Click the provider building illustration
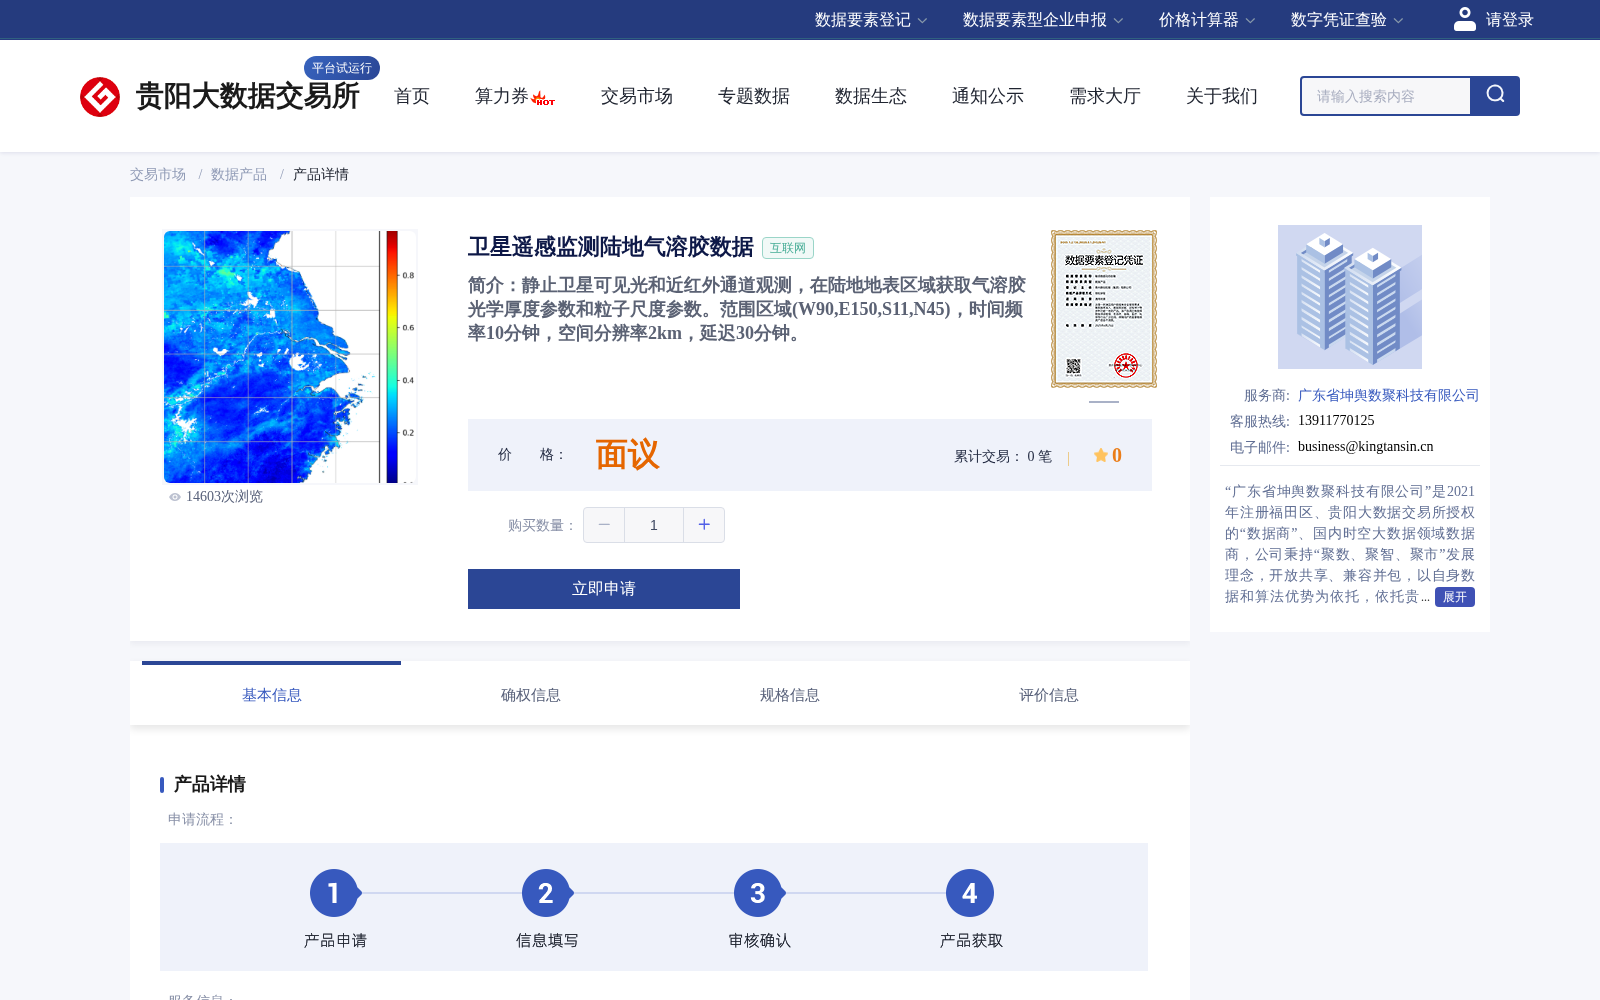Viewport: 1600px width, 1000px height. click(1350, 297)
